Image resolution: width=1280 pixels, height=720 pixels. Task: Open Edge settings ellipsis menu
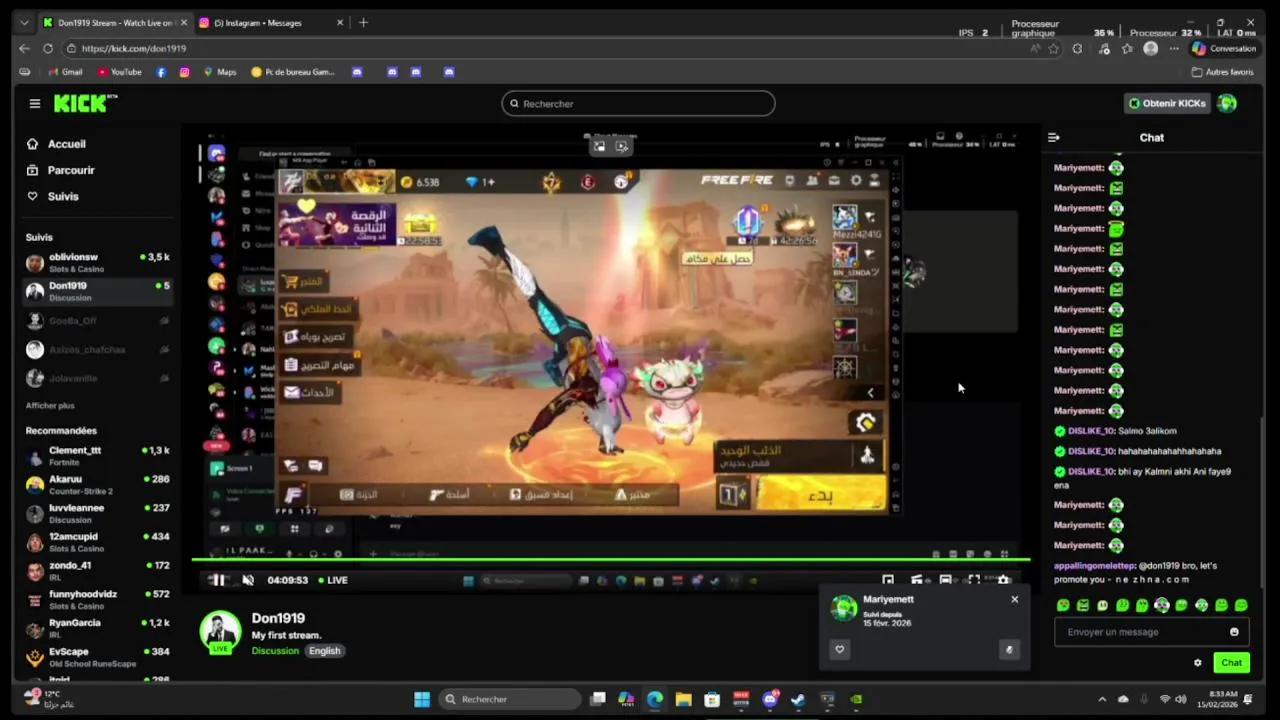click(1174, 48)
